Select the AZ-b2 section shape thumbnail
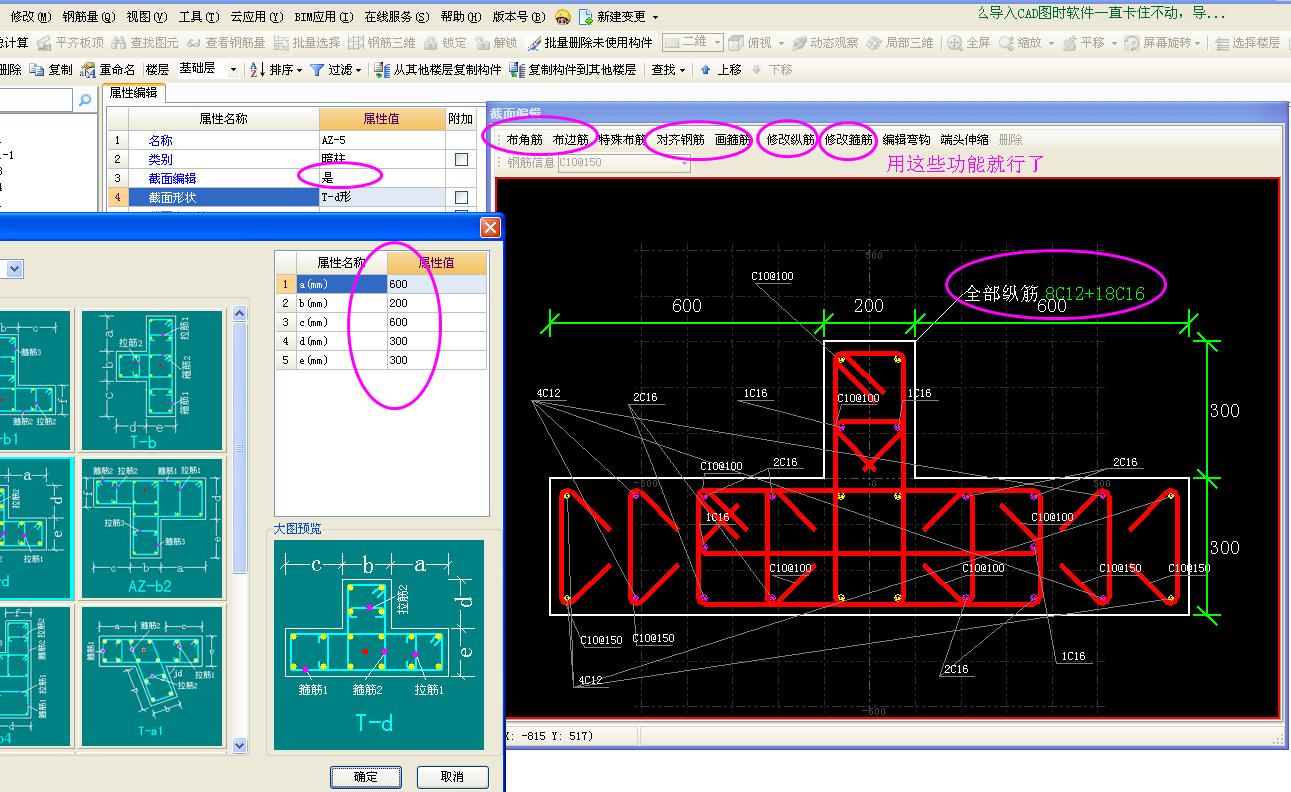The width and height of the screenshot is (1291, 792). 152,527
